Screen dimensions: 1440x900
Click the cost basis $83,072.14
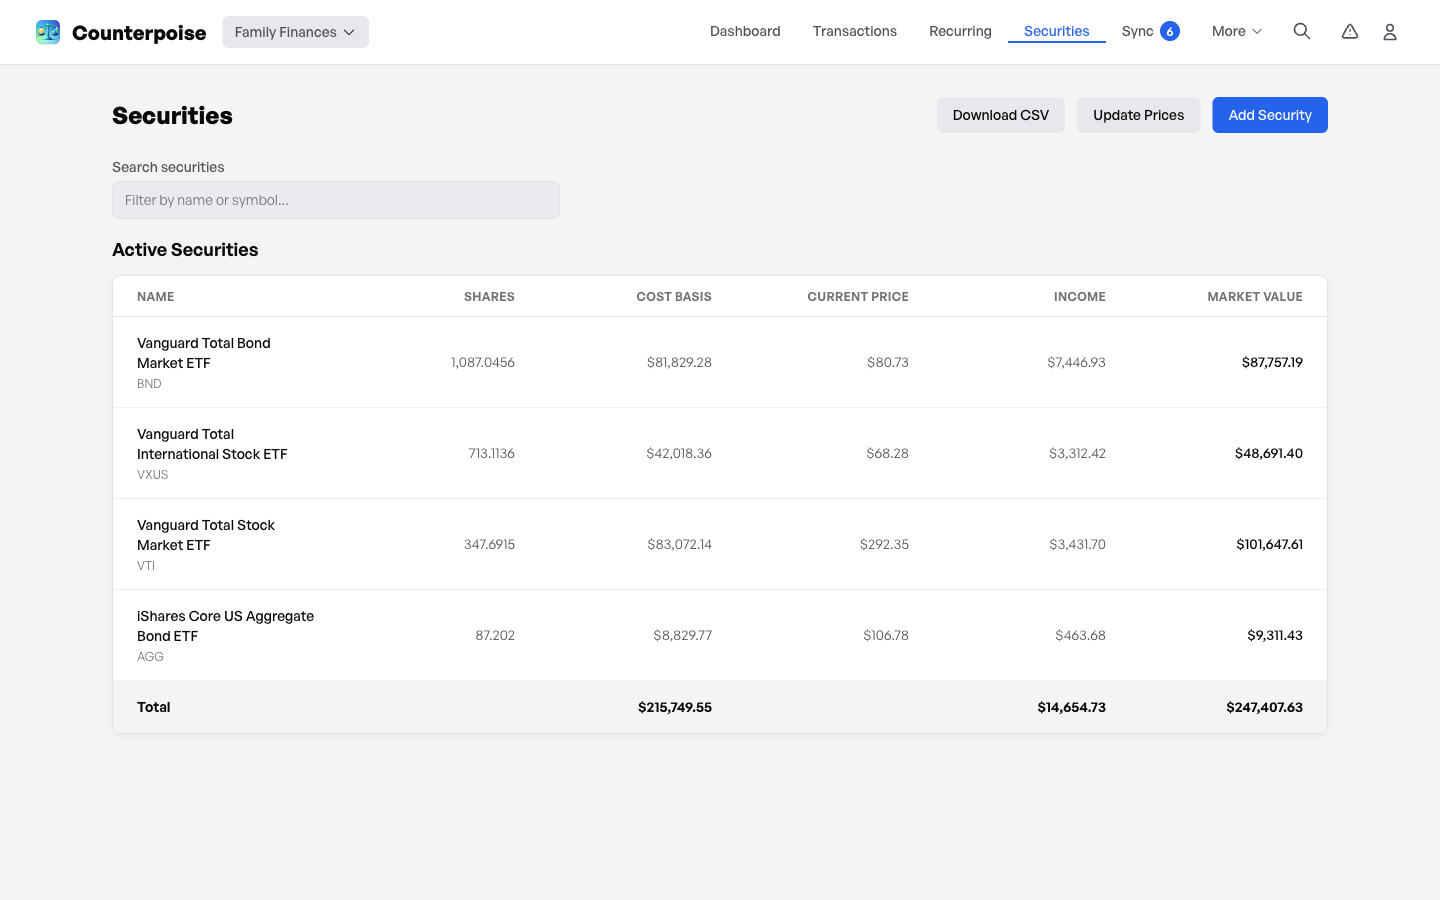[x=679, y=544]
